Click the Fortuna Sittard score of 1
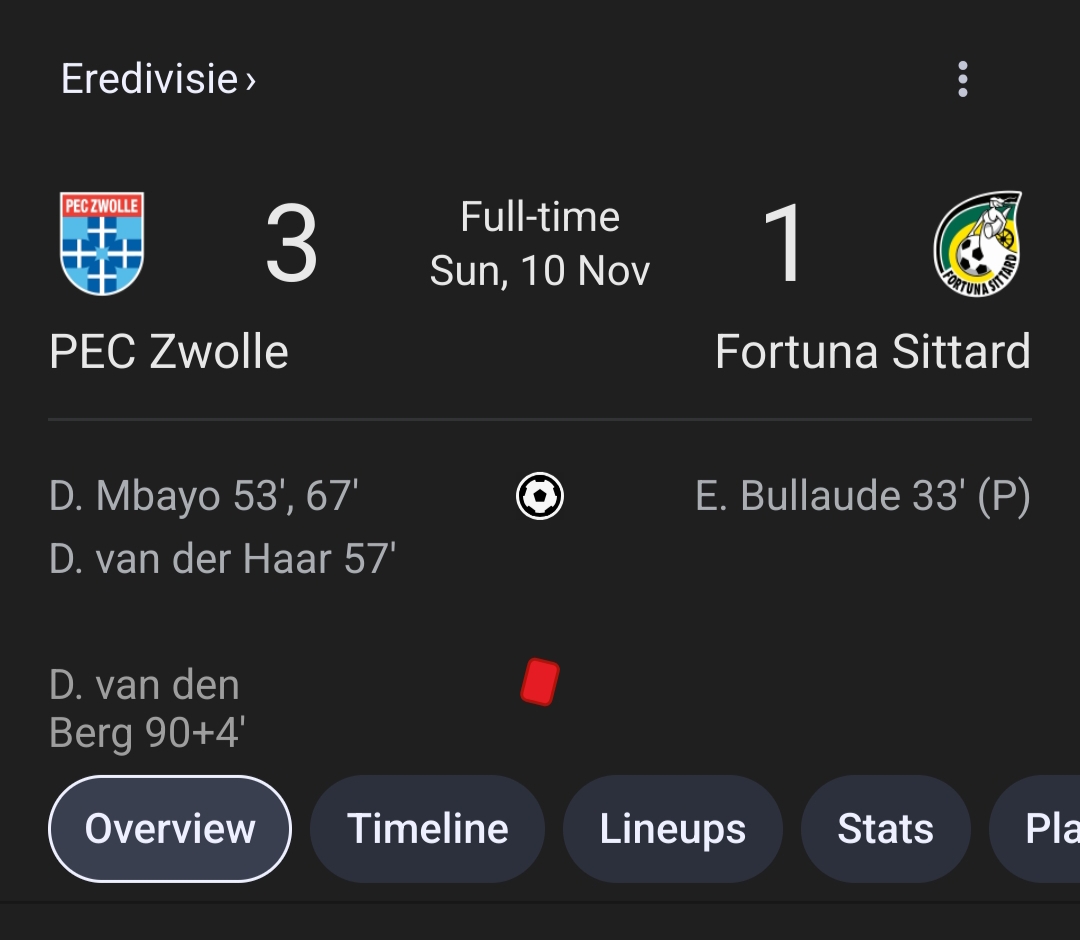The image size is (1080, 940). [x=785, y=243]
